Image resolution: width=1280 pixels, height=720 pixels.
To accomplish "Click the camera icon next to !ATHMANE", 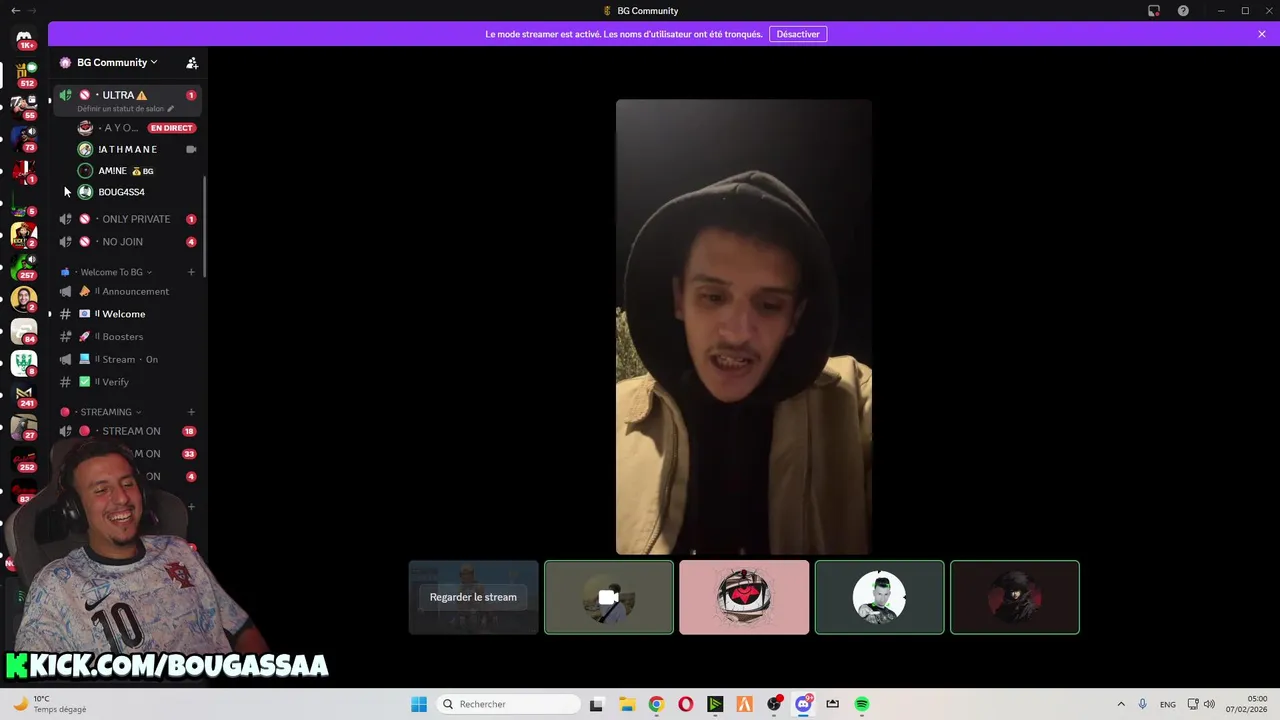I will [x=191, y=149].
